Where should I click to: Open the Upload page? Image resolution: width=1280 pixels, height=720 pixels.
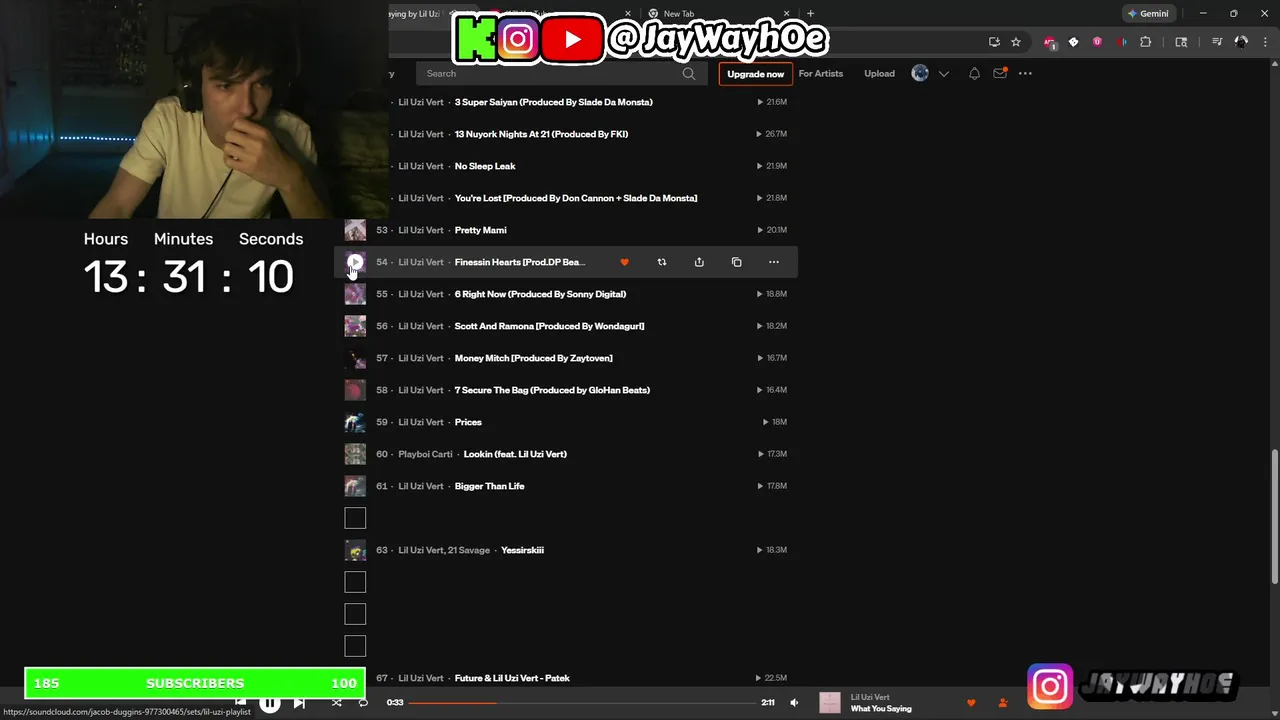tap(879, 74)
